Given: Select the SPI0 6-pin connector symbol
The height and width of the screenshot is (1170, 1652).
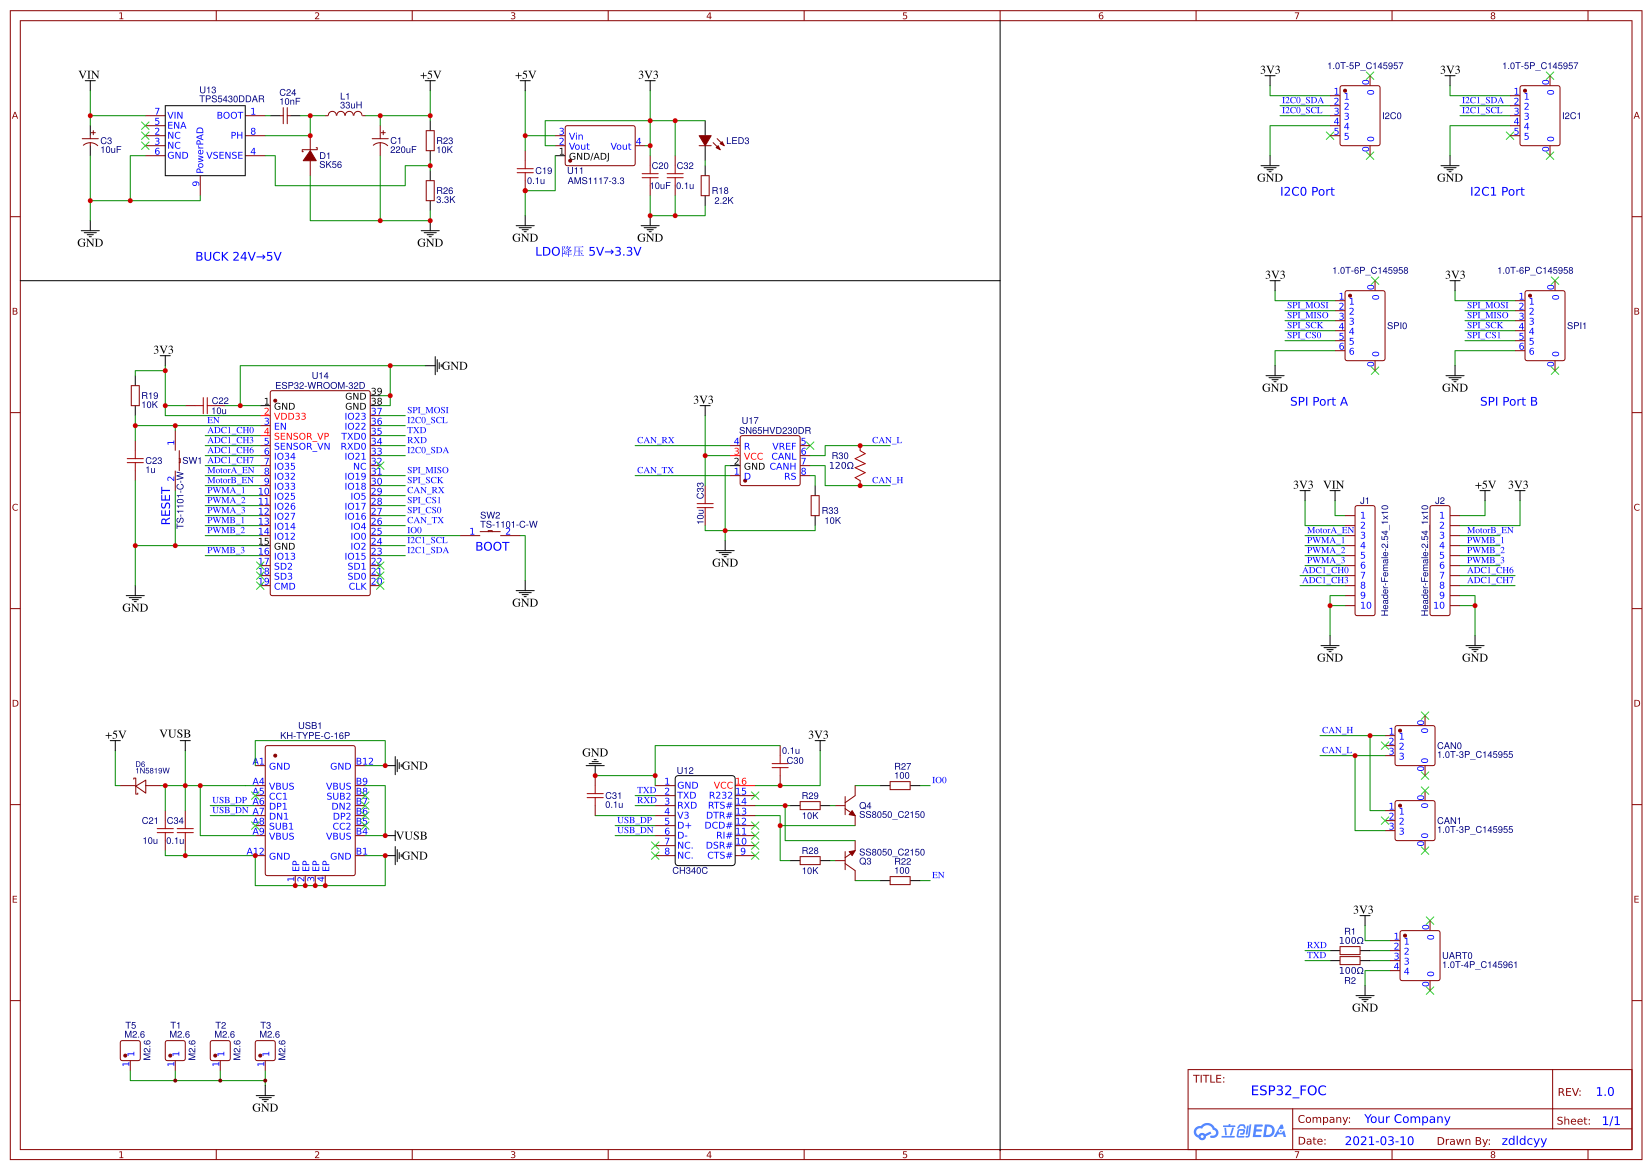Looking at the screenshot, I should 1365,326.
